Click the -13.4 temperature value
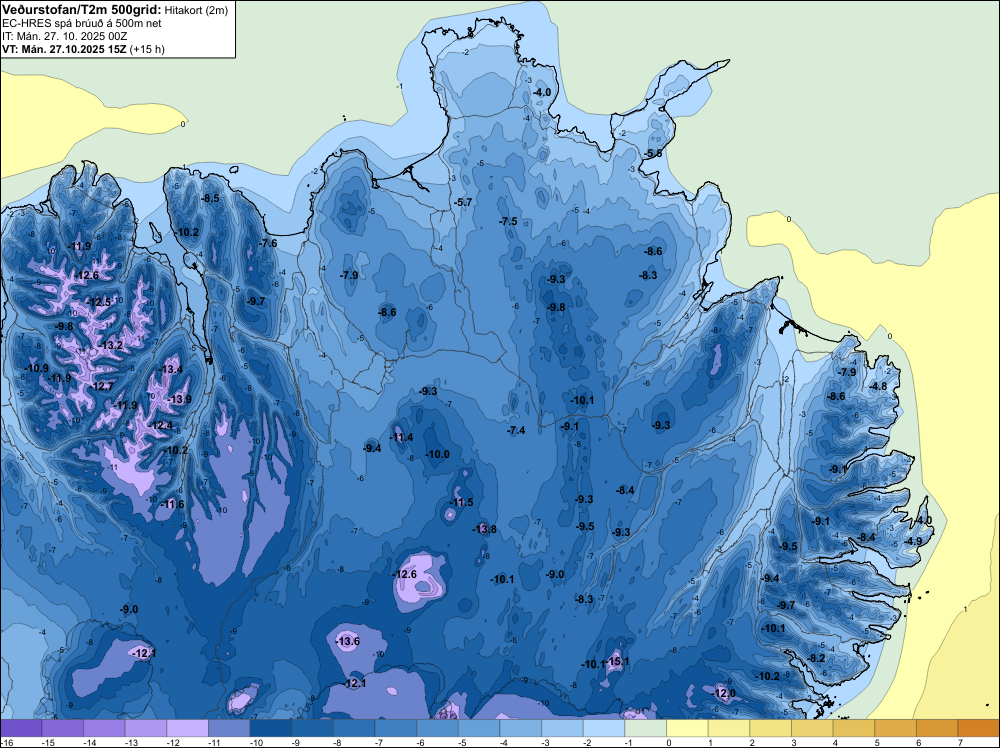The height and width of the screenshot is (748, 1000). pyautogui.click(x=170, y=369)
